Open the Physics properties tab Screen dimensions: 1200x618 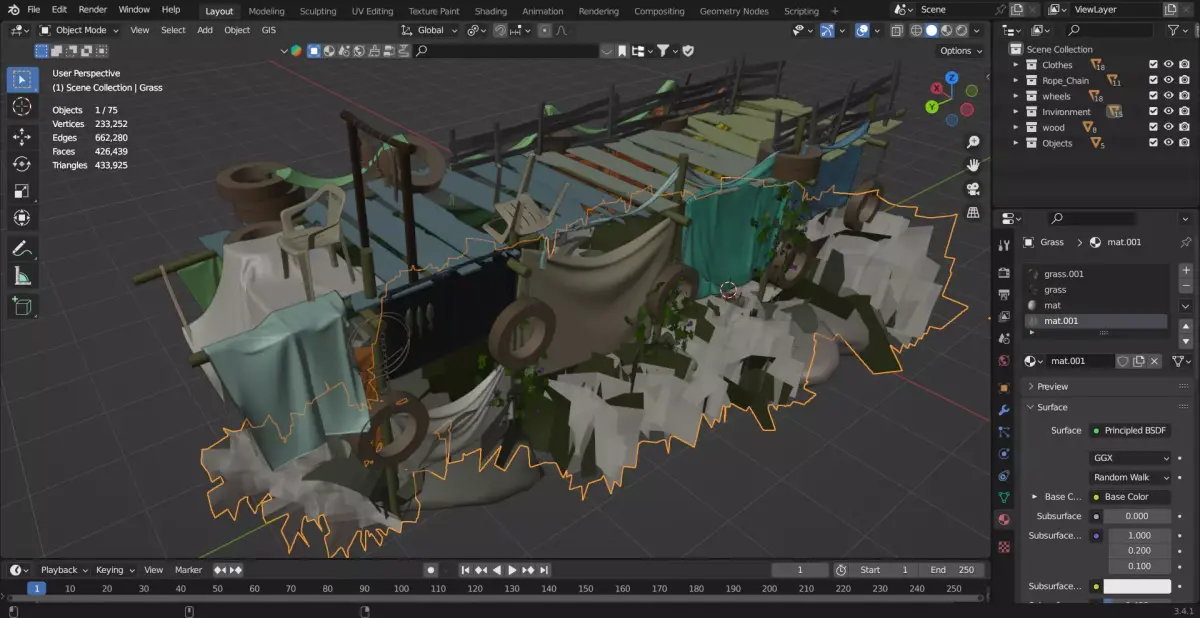tap(1005, 453)
